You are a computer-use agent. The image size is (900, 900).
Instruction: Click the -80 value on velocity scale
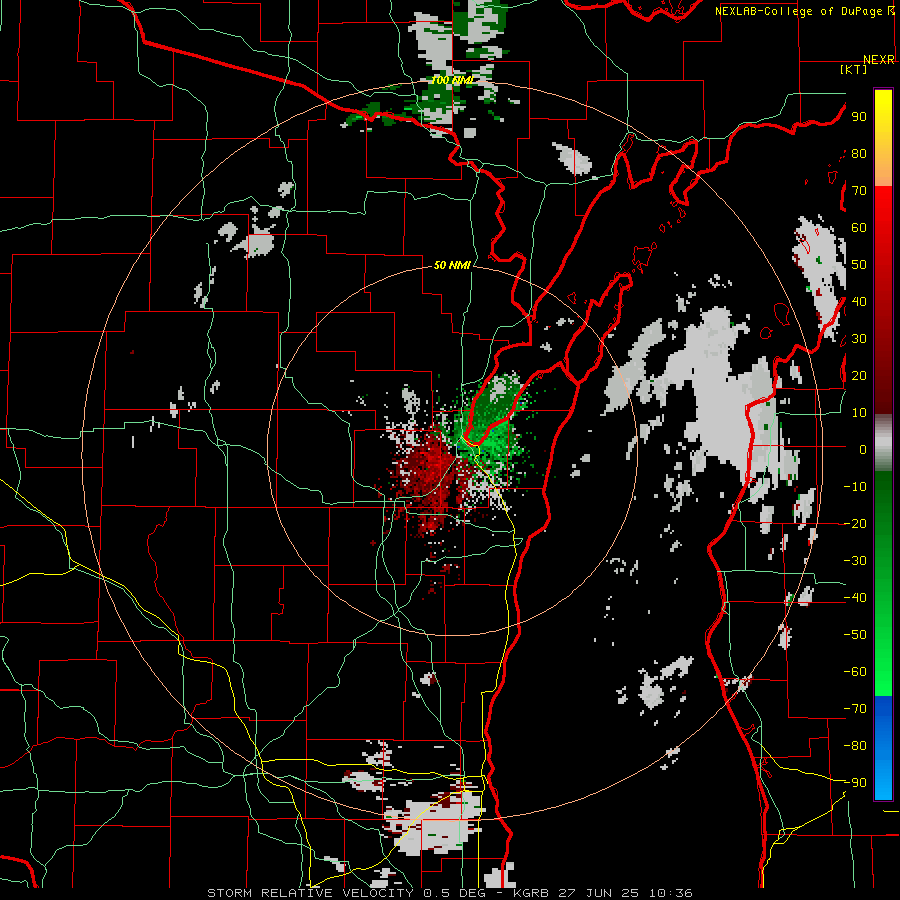pos(855,746)
